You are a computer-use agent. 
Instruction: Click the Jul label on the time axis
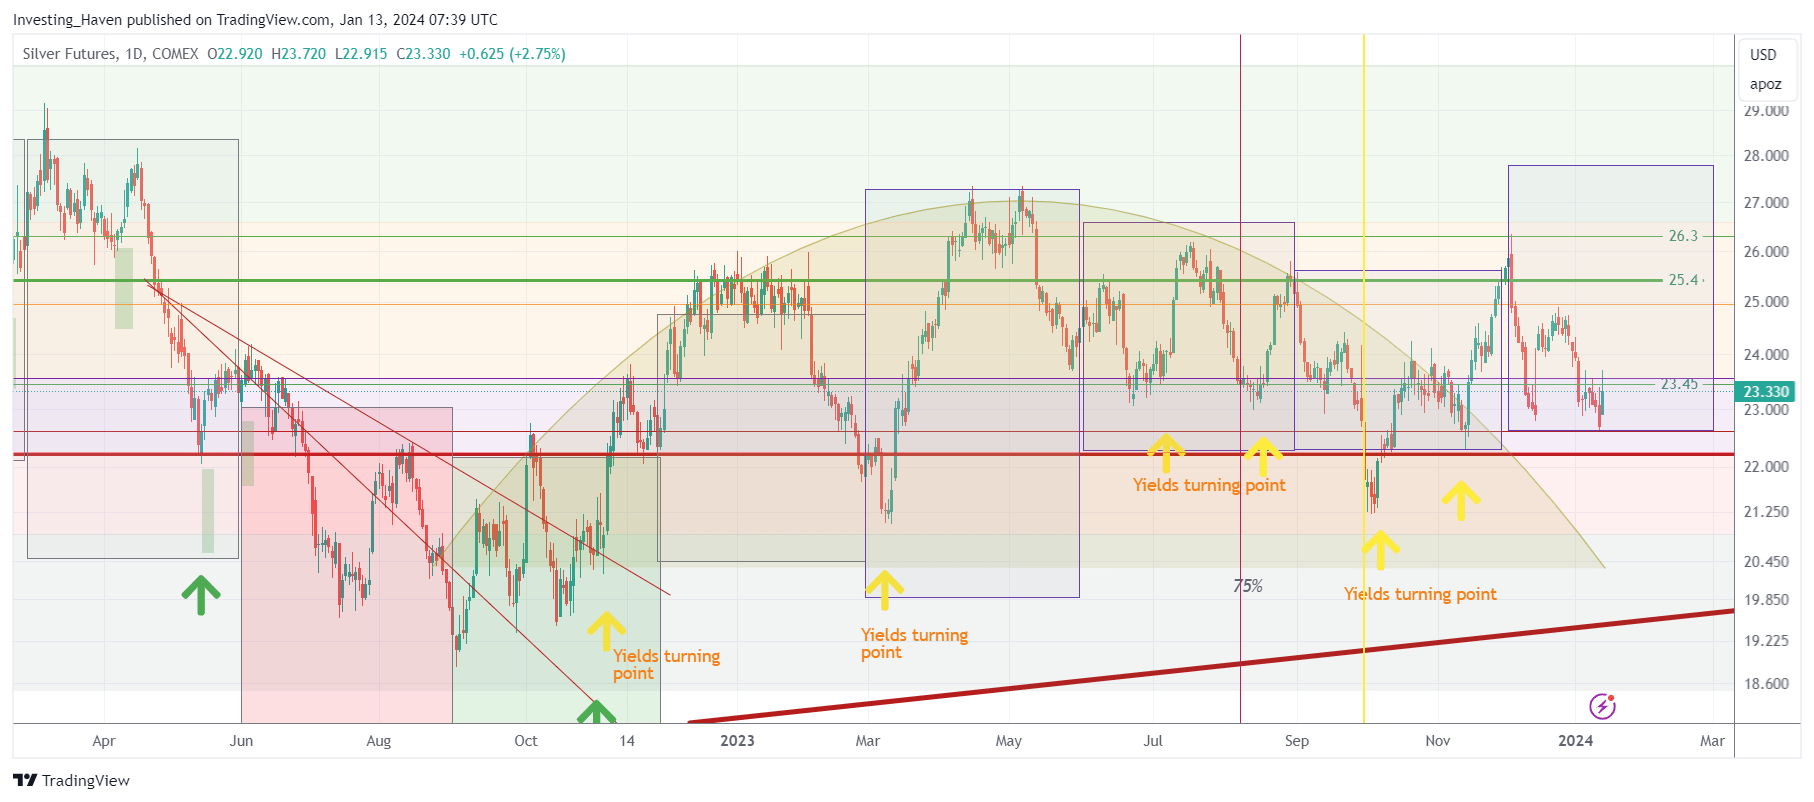point(1153,741)
